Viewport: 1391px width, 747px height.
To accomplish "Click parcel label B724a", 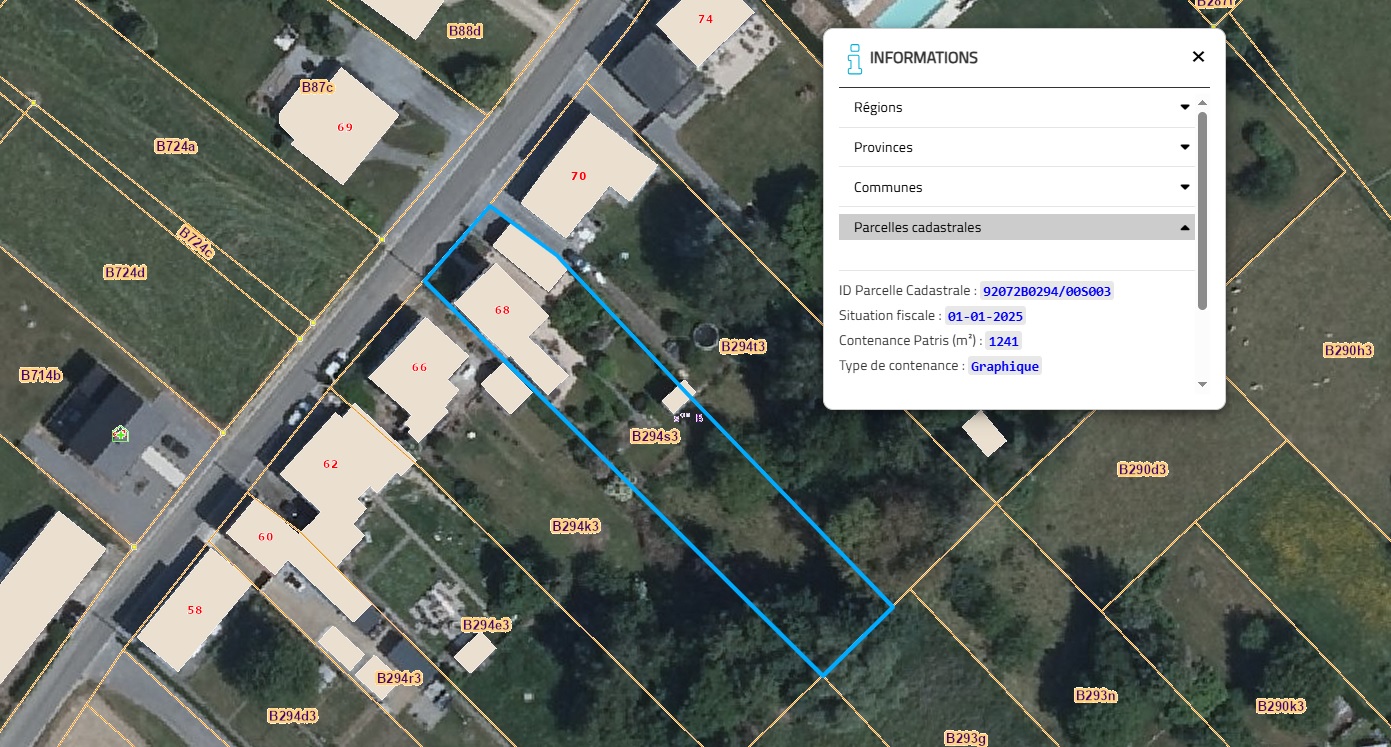I will tap(176, 146).
